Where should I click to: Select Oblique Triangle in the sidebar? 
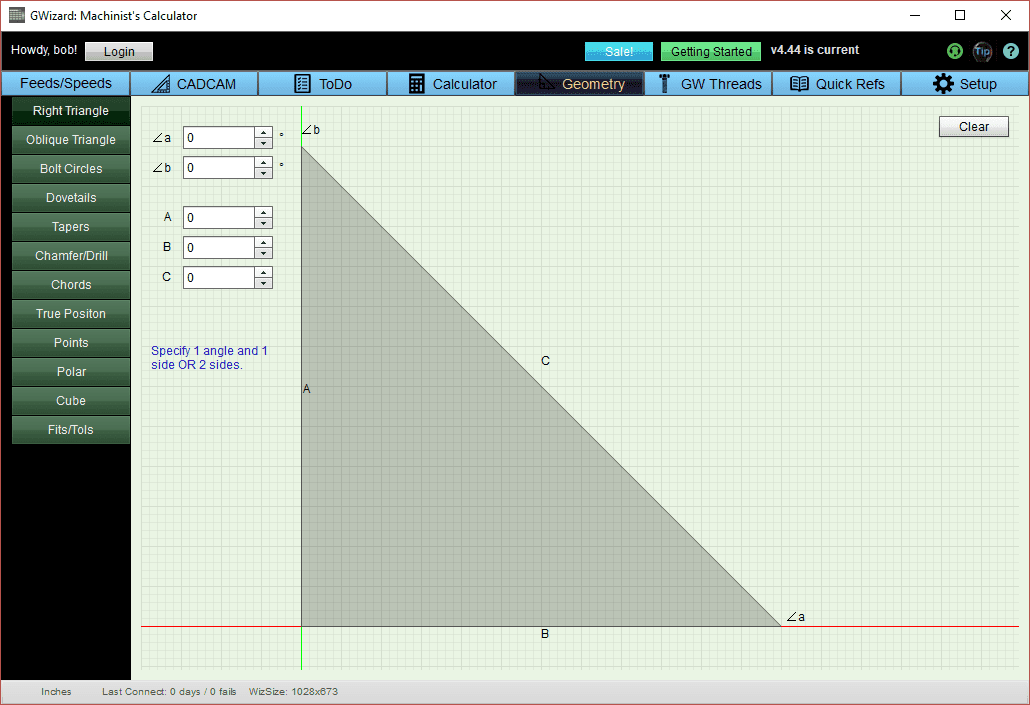(70, 139)
